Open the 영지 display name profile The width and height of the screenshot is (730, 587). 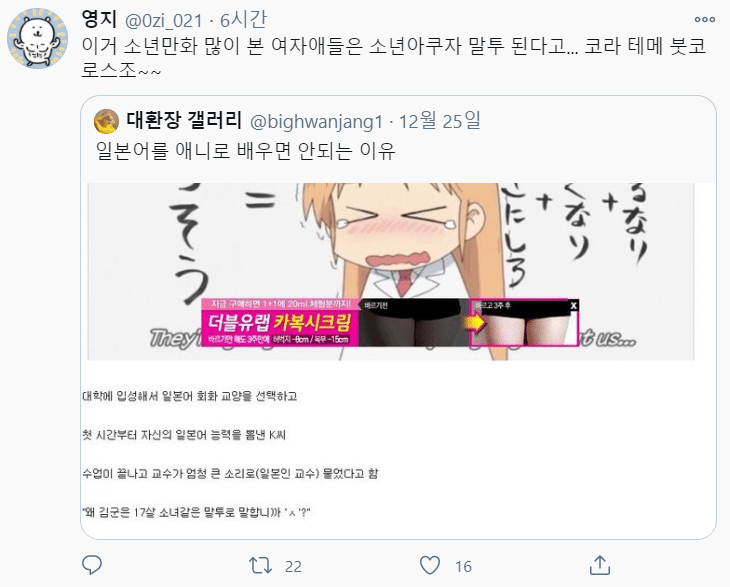point(99,20)
